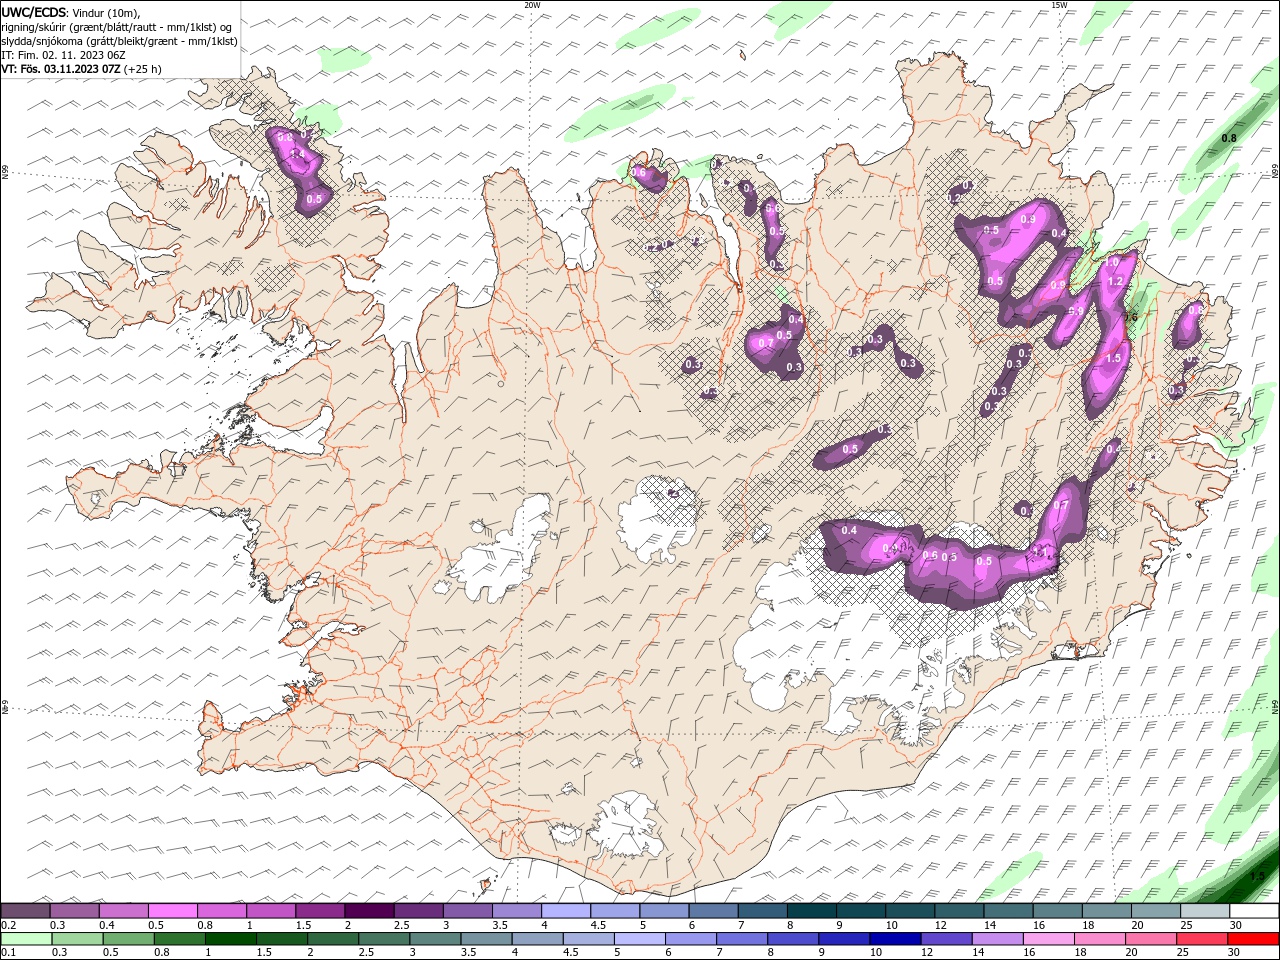Pick the upper legend pink swatch starting at 0.5
Viewport: 1280px width, 960px height.
click(x=172, y=911)
